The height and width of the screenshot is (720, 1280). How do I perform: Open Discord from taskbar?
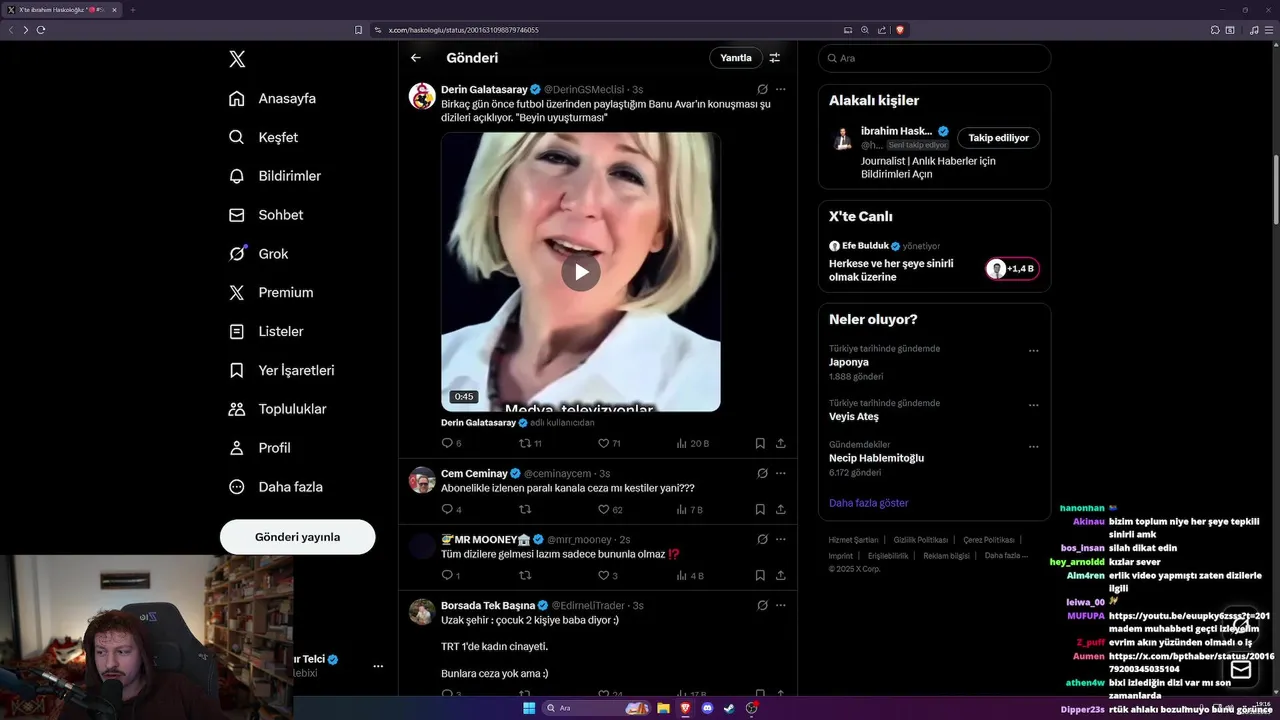tap(707, 708)
